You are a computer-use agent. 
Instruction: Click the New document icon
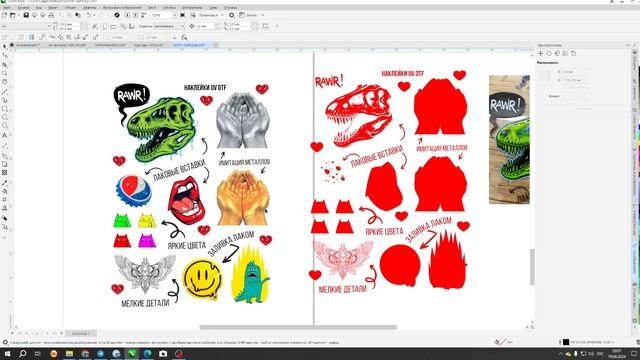pyautogui.click(x=4, y=15)
